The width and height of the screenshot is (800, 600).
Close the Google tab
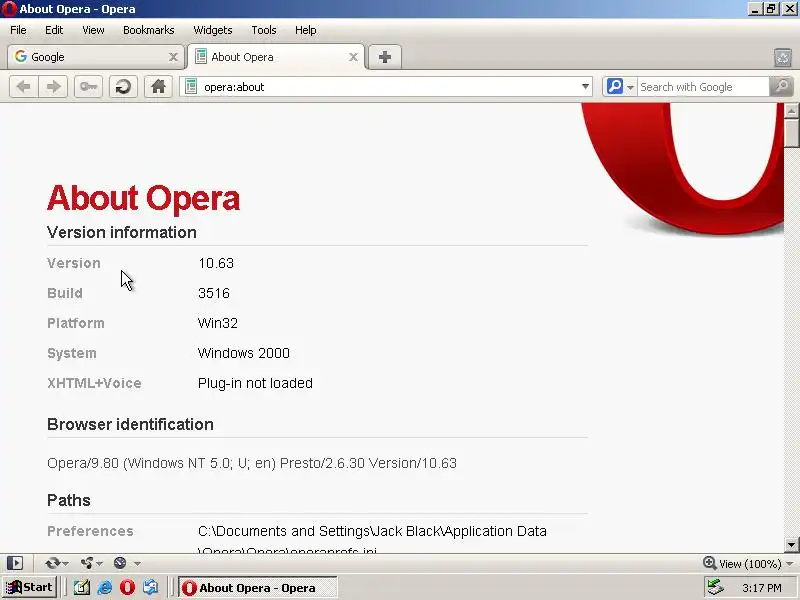pyautogui.click(x=173, y=57)
